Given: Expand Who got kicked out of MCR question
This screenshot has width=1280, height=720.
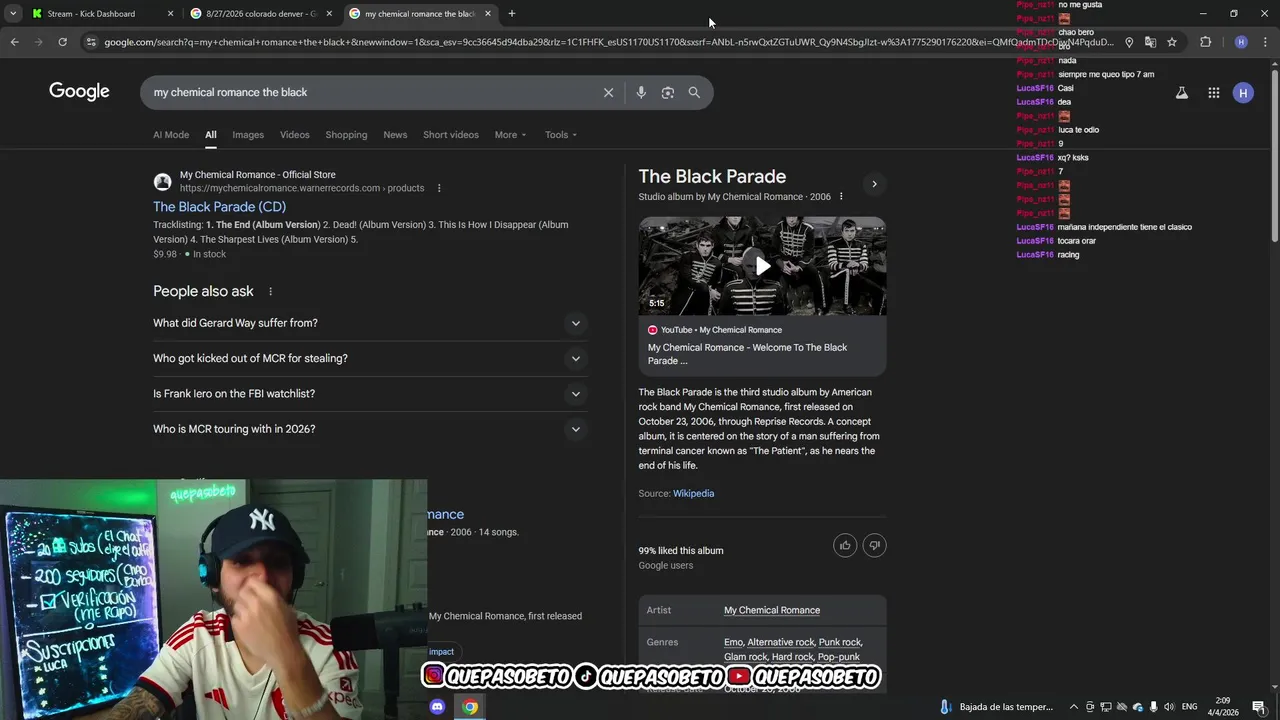Looking at the screenshot, I should tap(370, 358).
